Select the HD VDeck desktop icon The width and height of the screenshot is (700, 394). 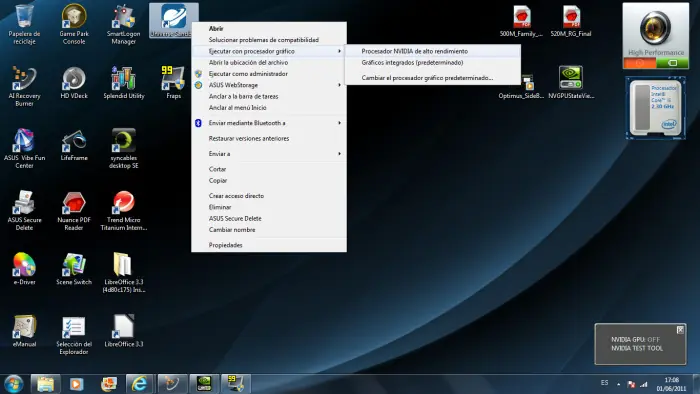pos(74,83)
